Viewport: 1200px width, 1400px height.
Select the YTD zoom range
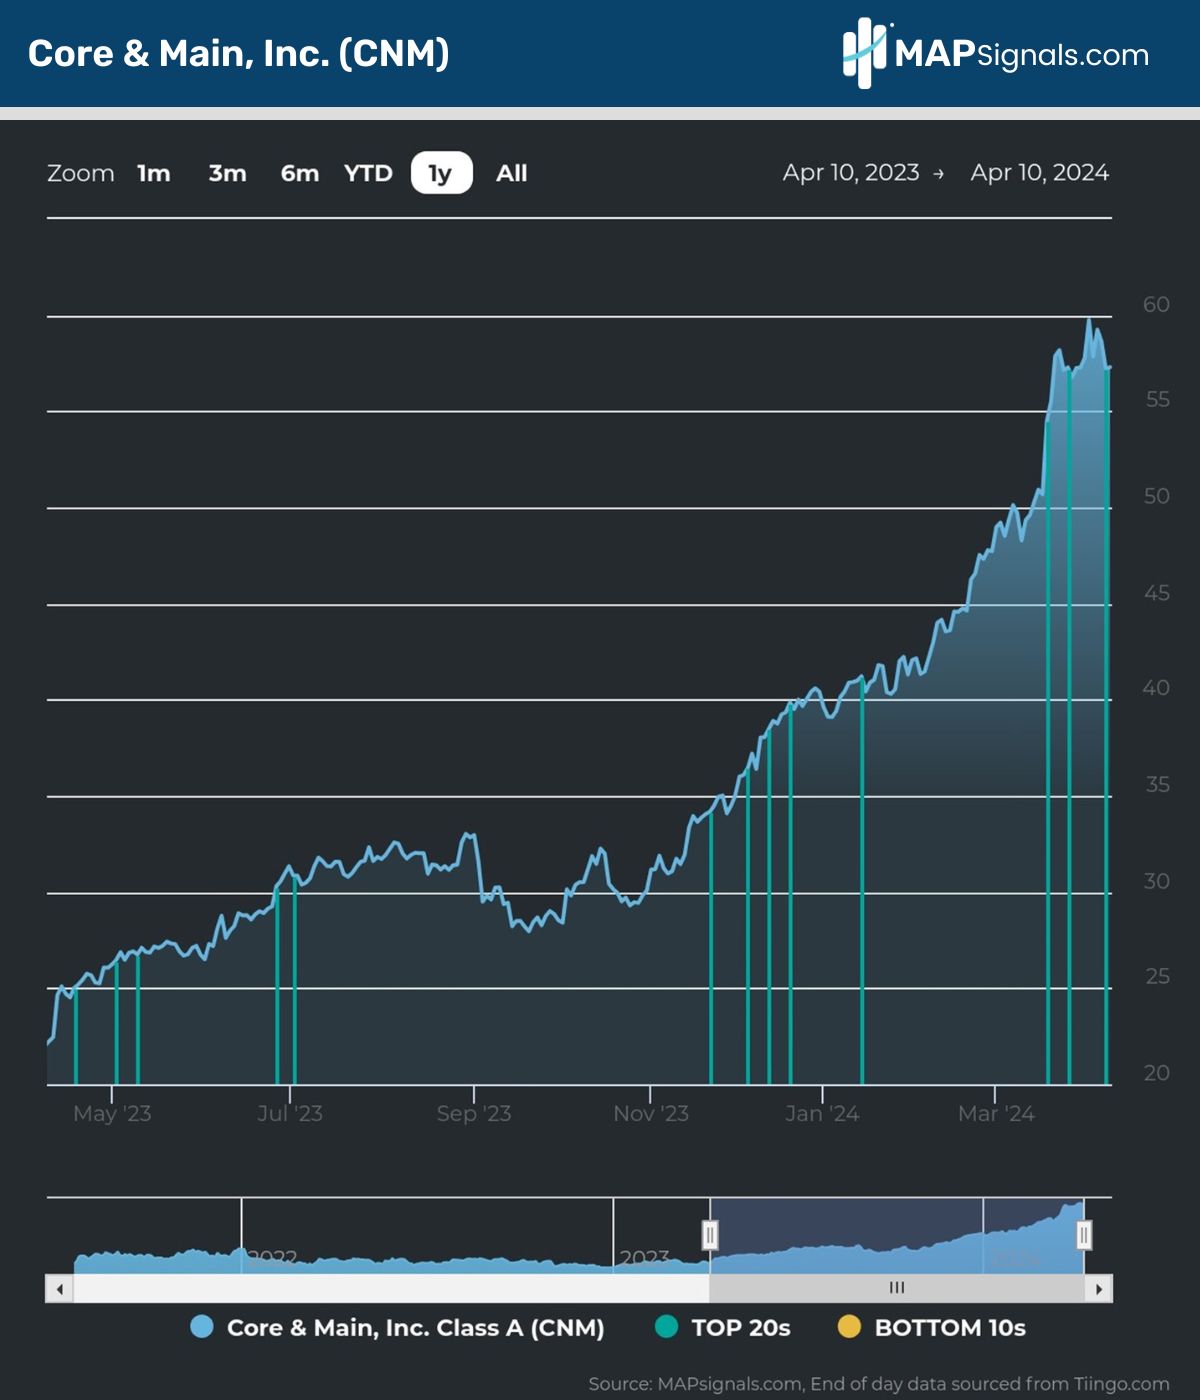(368, 173)
